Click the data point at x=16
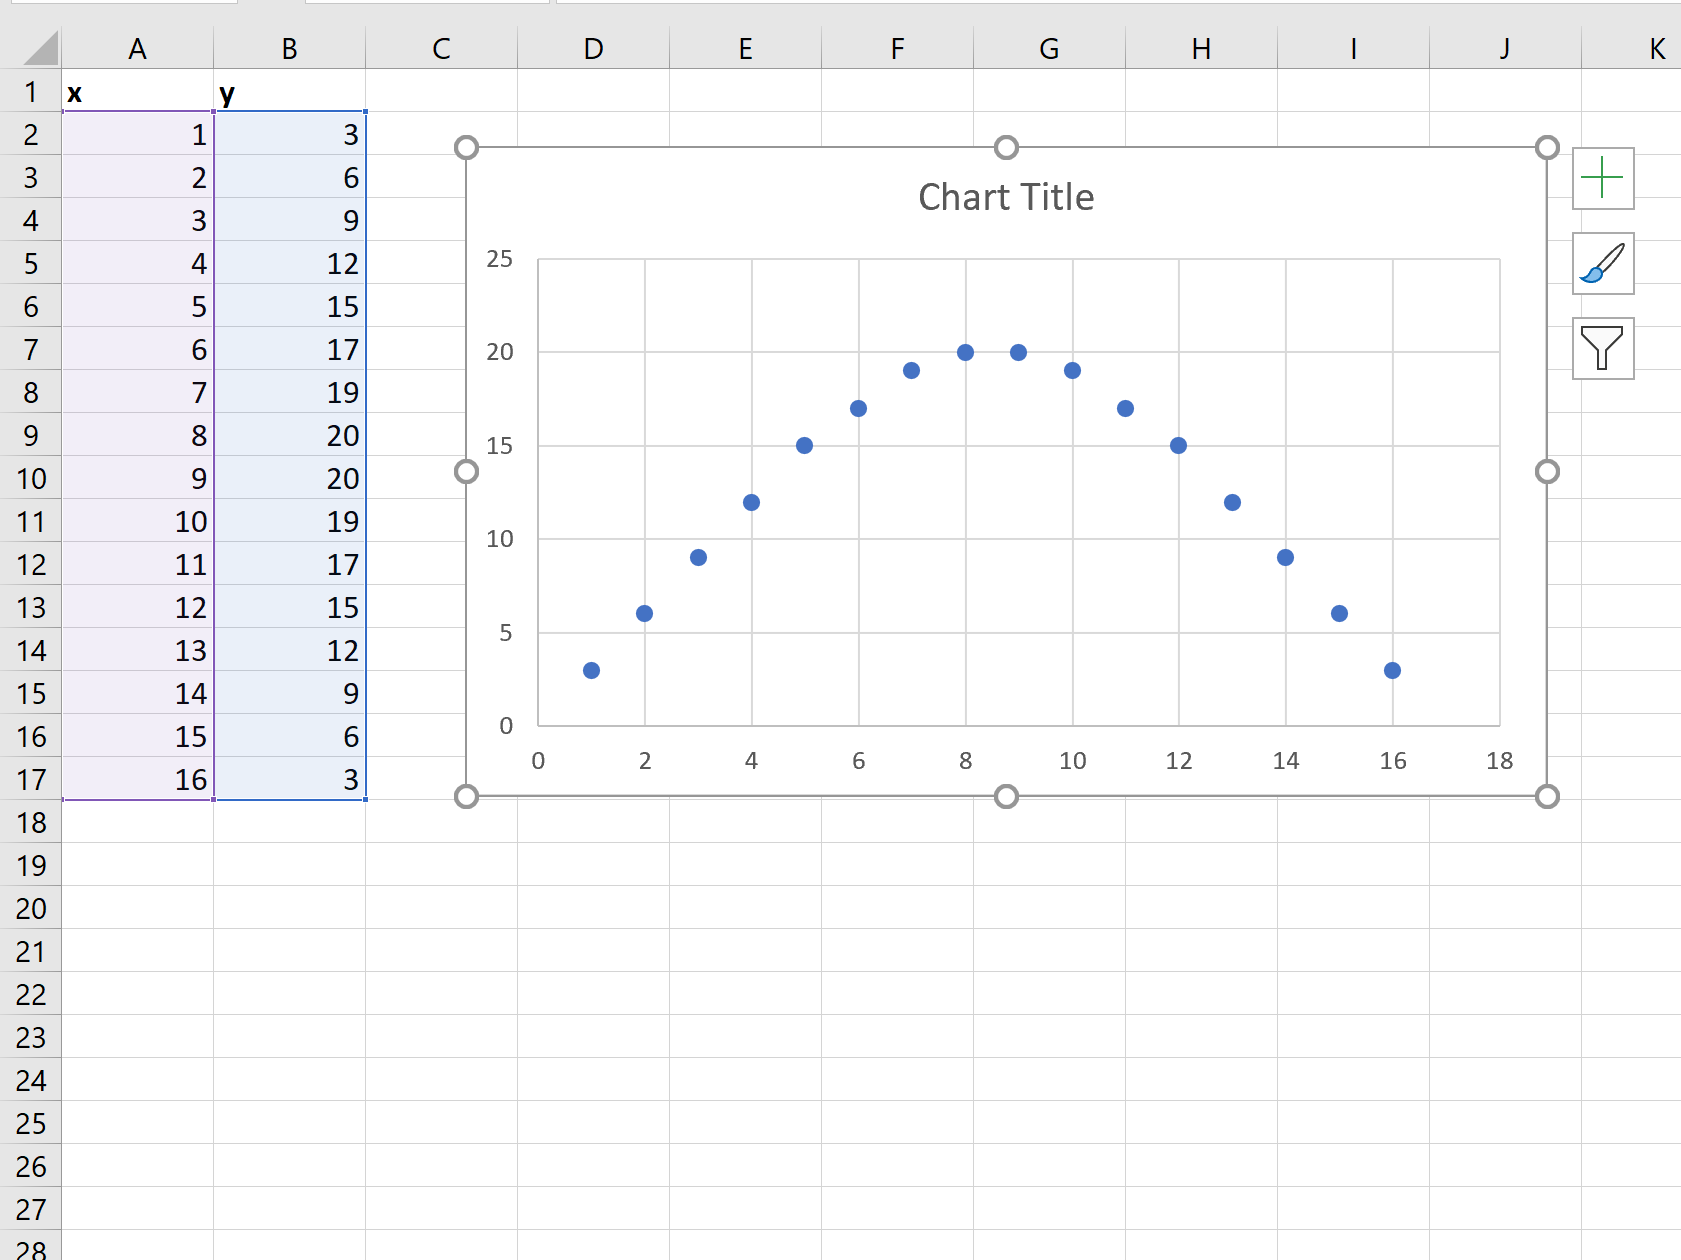Image resolution: width=1681 pixels, height=1260 pixels. pos(1392,670)
